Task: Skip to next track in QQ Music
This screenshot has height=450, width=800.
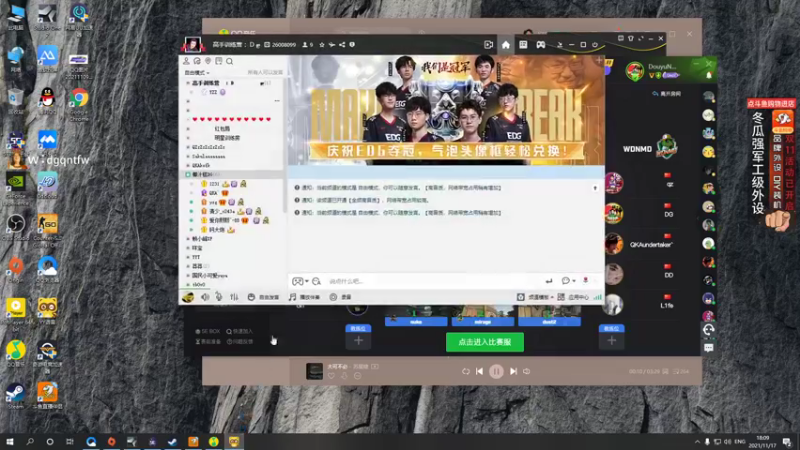Action: click(513, 371)
